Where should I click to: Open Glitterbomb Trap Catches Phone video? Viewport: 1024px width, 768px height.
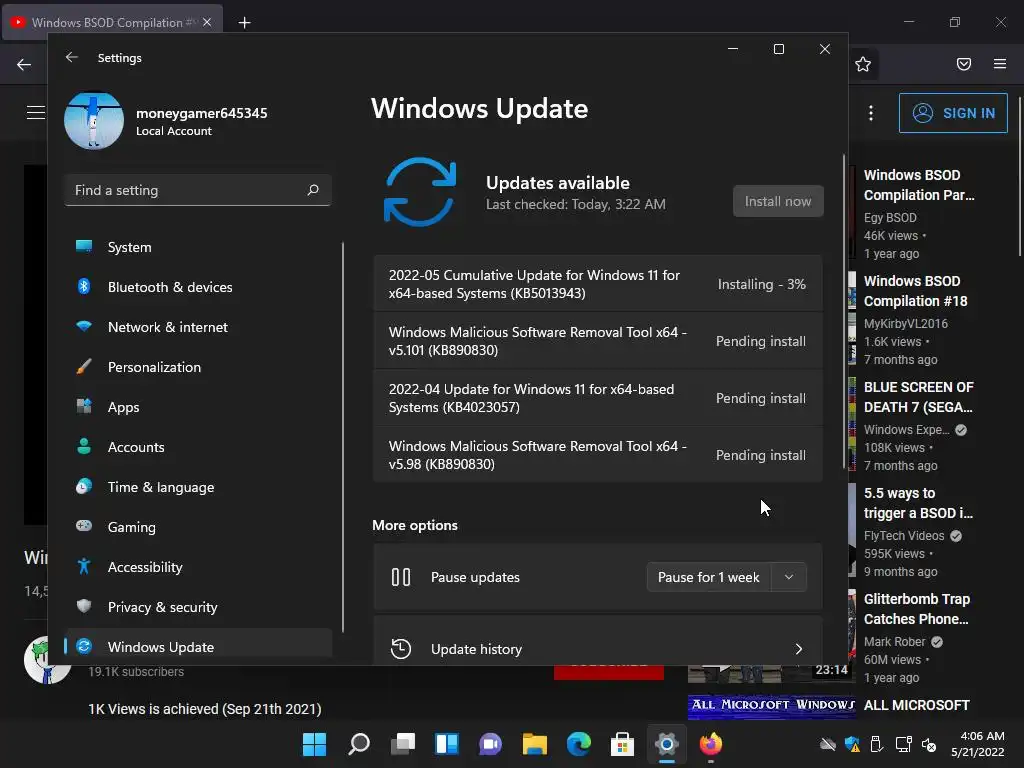point(916,609)
